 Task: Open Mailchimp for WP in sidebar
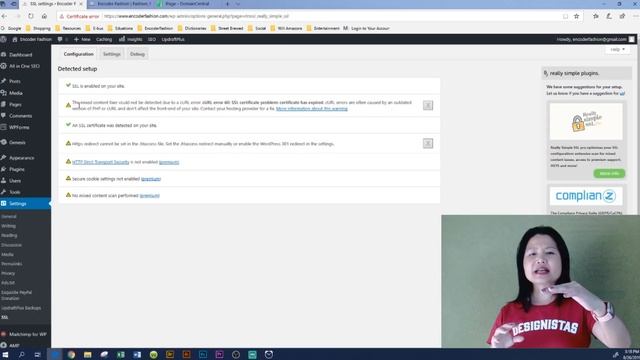click(27, 334)
